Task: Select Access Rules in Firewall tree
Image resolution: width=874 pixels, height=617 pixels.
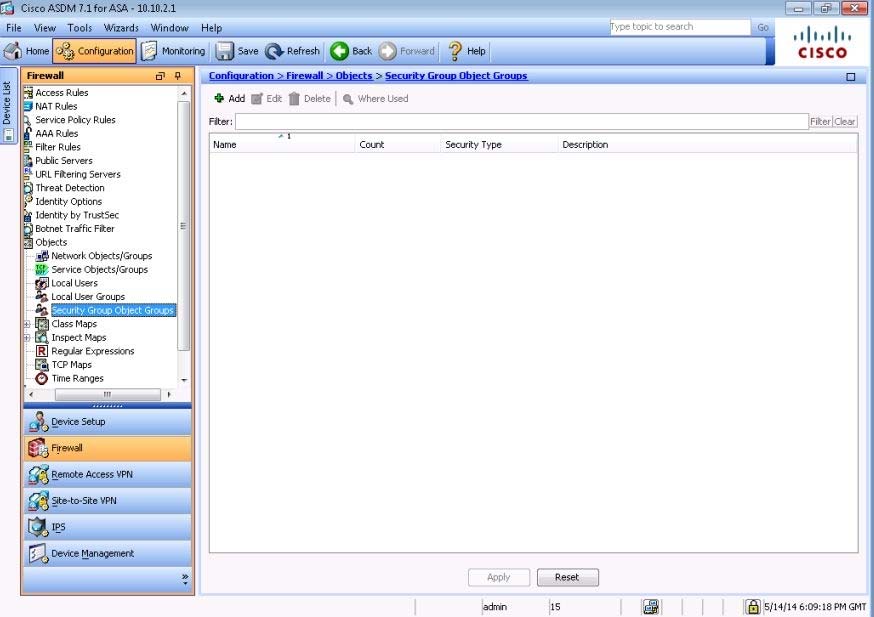Action: 61,93
